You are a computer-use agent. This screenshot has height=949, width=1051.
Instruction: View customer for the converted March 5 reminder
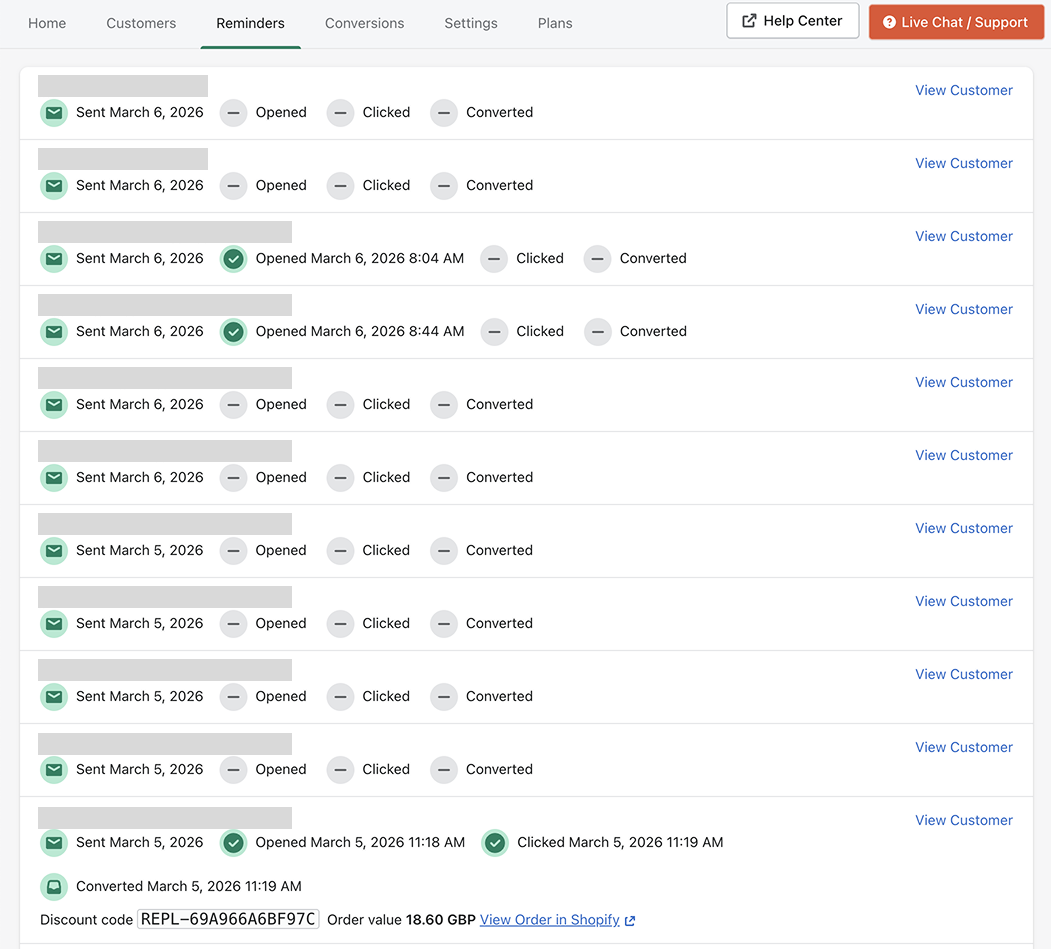(x=964, y=820)
